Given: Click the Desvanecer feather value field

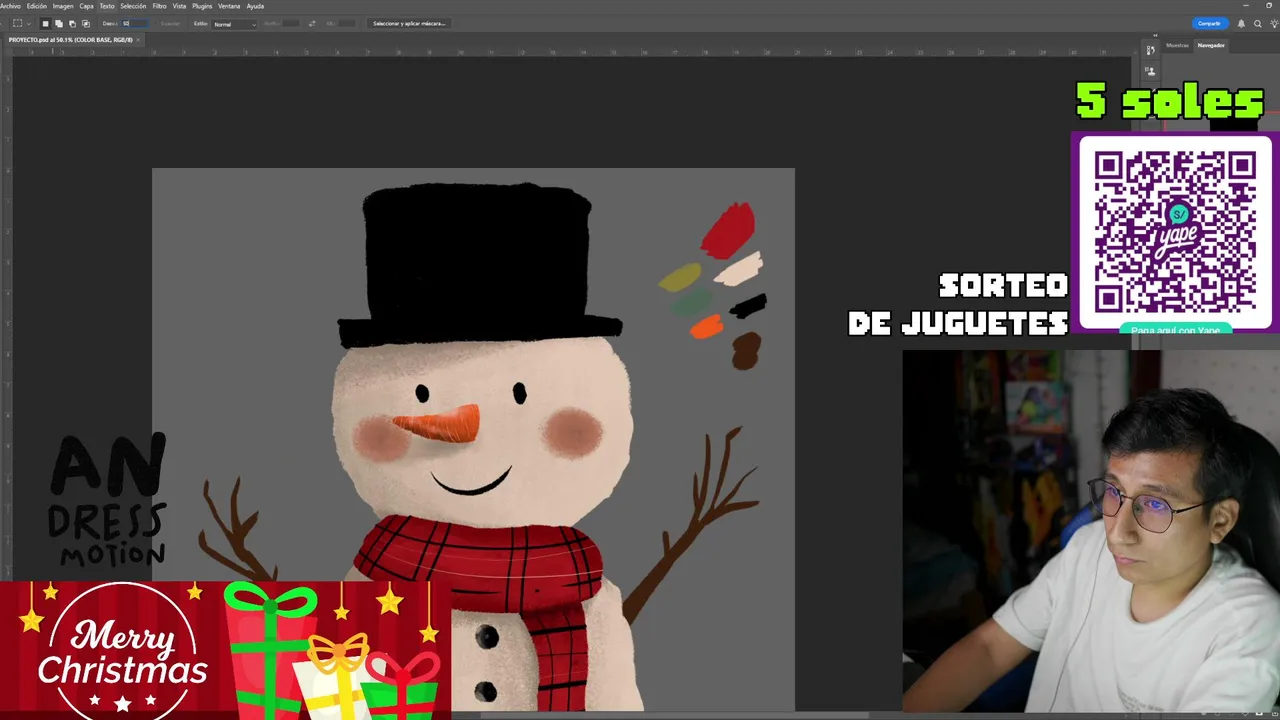Looking at the screenshot, I should 135,23.
